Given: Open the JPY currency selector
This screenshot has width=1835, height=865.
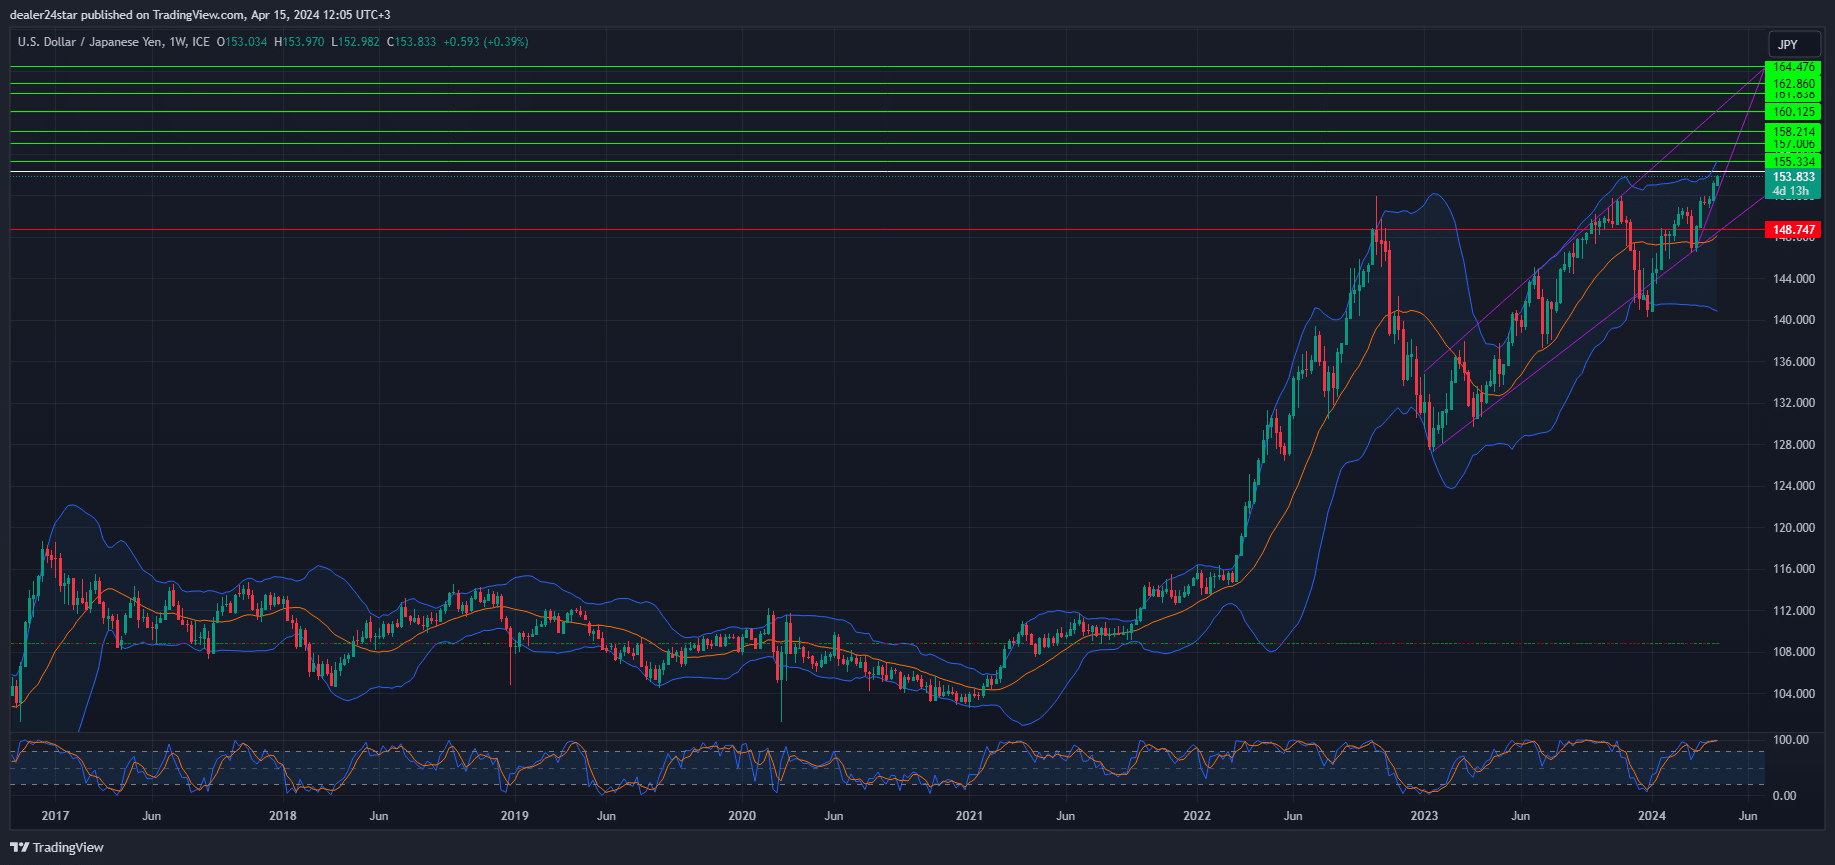Looking at the screenshot, I should pyautogui.click(x=1795, y=44).
